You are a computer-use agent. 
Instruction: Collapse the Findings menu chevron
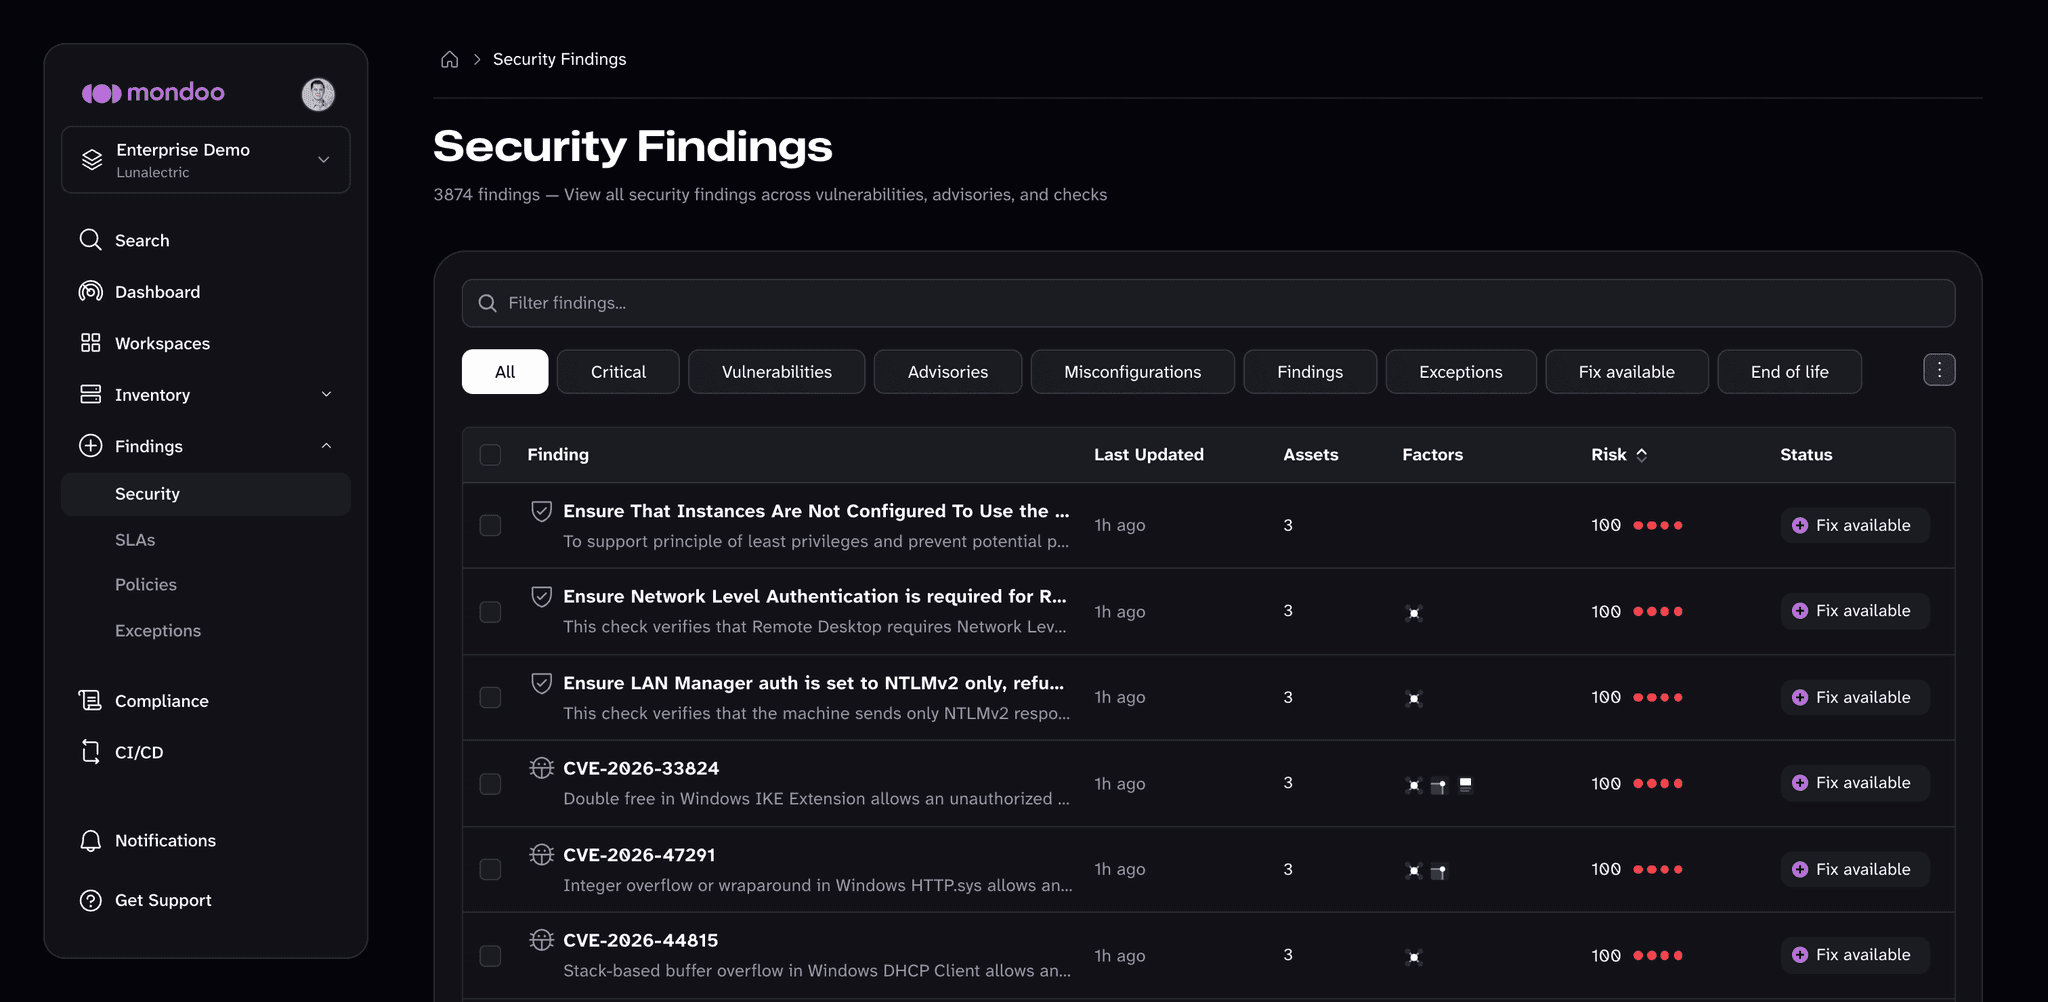[326, 446]
